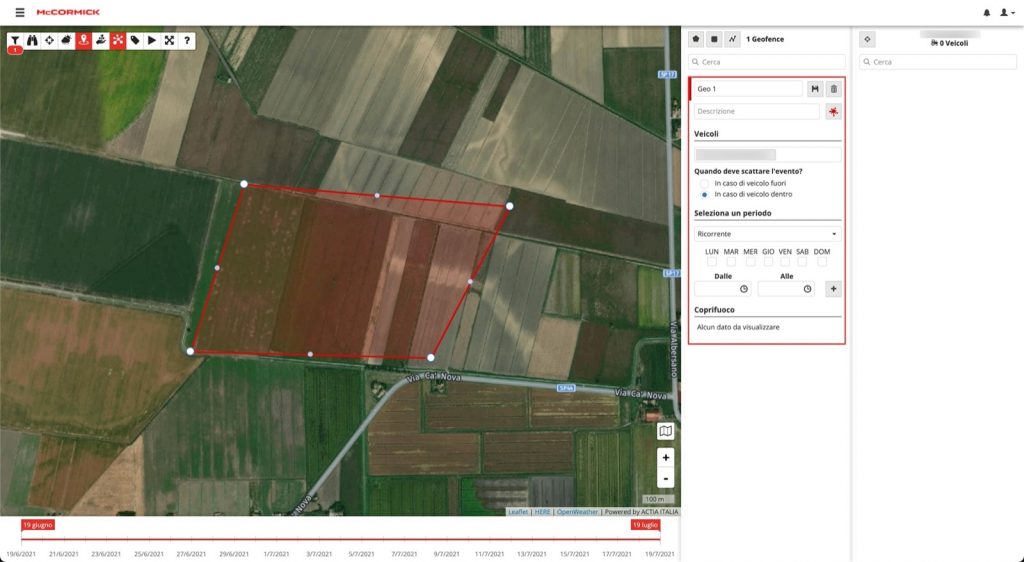
Task: Click the bottom-left geofence polygon vertex
Action: (190, 351)
